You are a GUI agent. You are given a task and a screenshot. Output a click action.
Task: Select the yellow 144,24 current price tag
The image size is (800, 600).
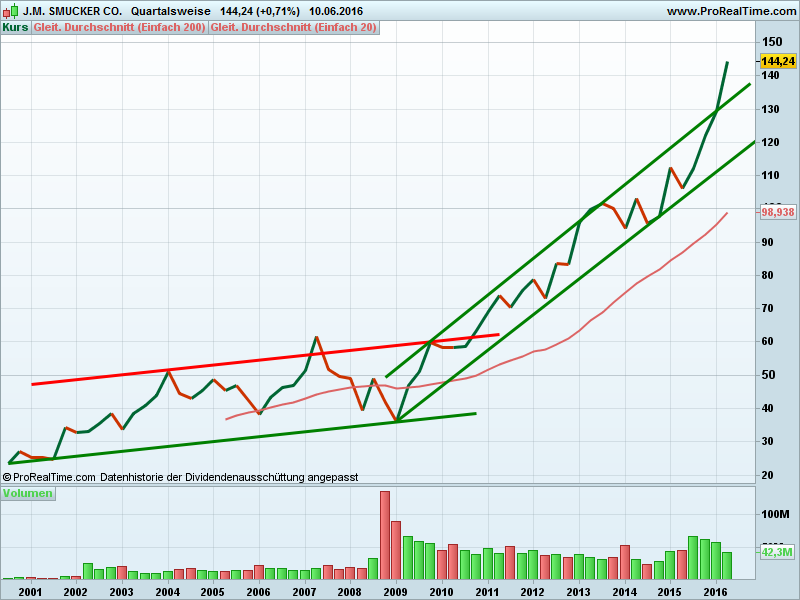click(x=778, y=61)
